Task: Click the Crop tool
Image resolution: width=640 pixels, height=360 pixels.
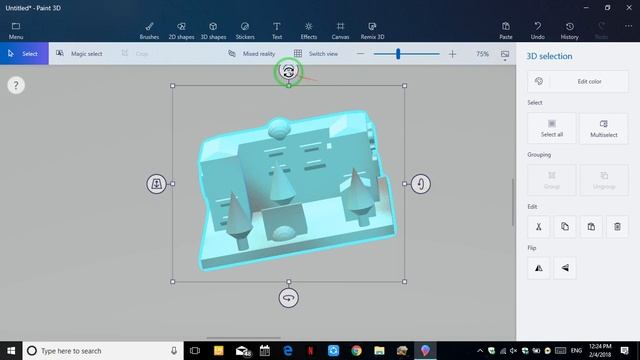Action: [135, 53]
